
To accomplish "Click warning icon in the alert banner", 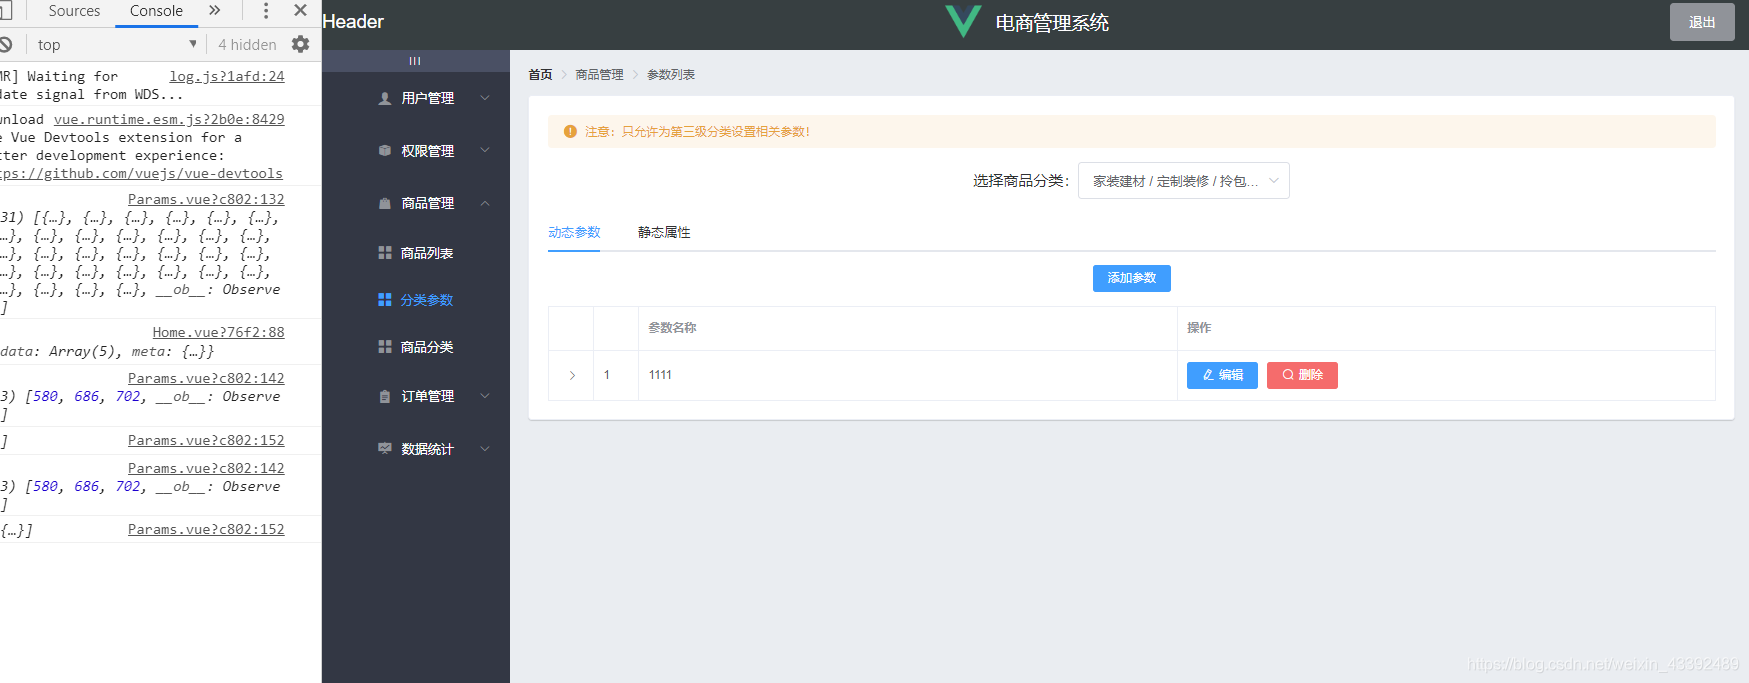I will pos(570,131).
